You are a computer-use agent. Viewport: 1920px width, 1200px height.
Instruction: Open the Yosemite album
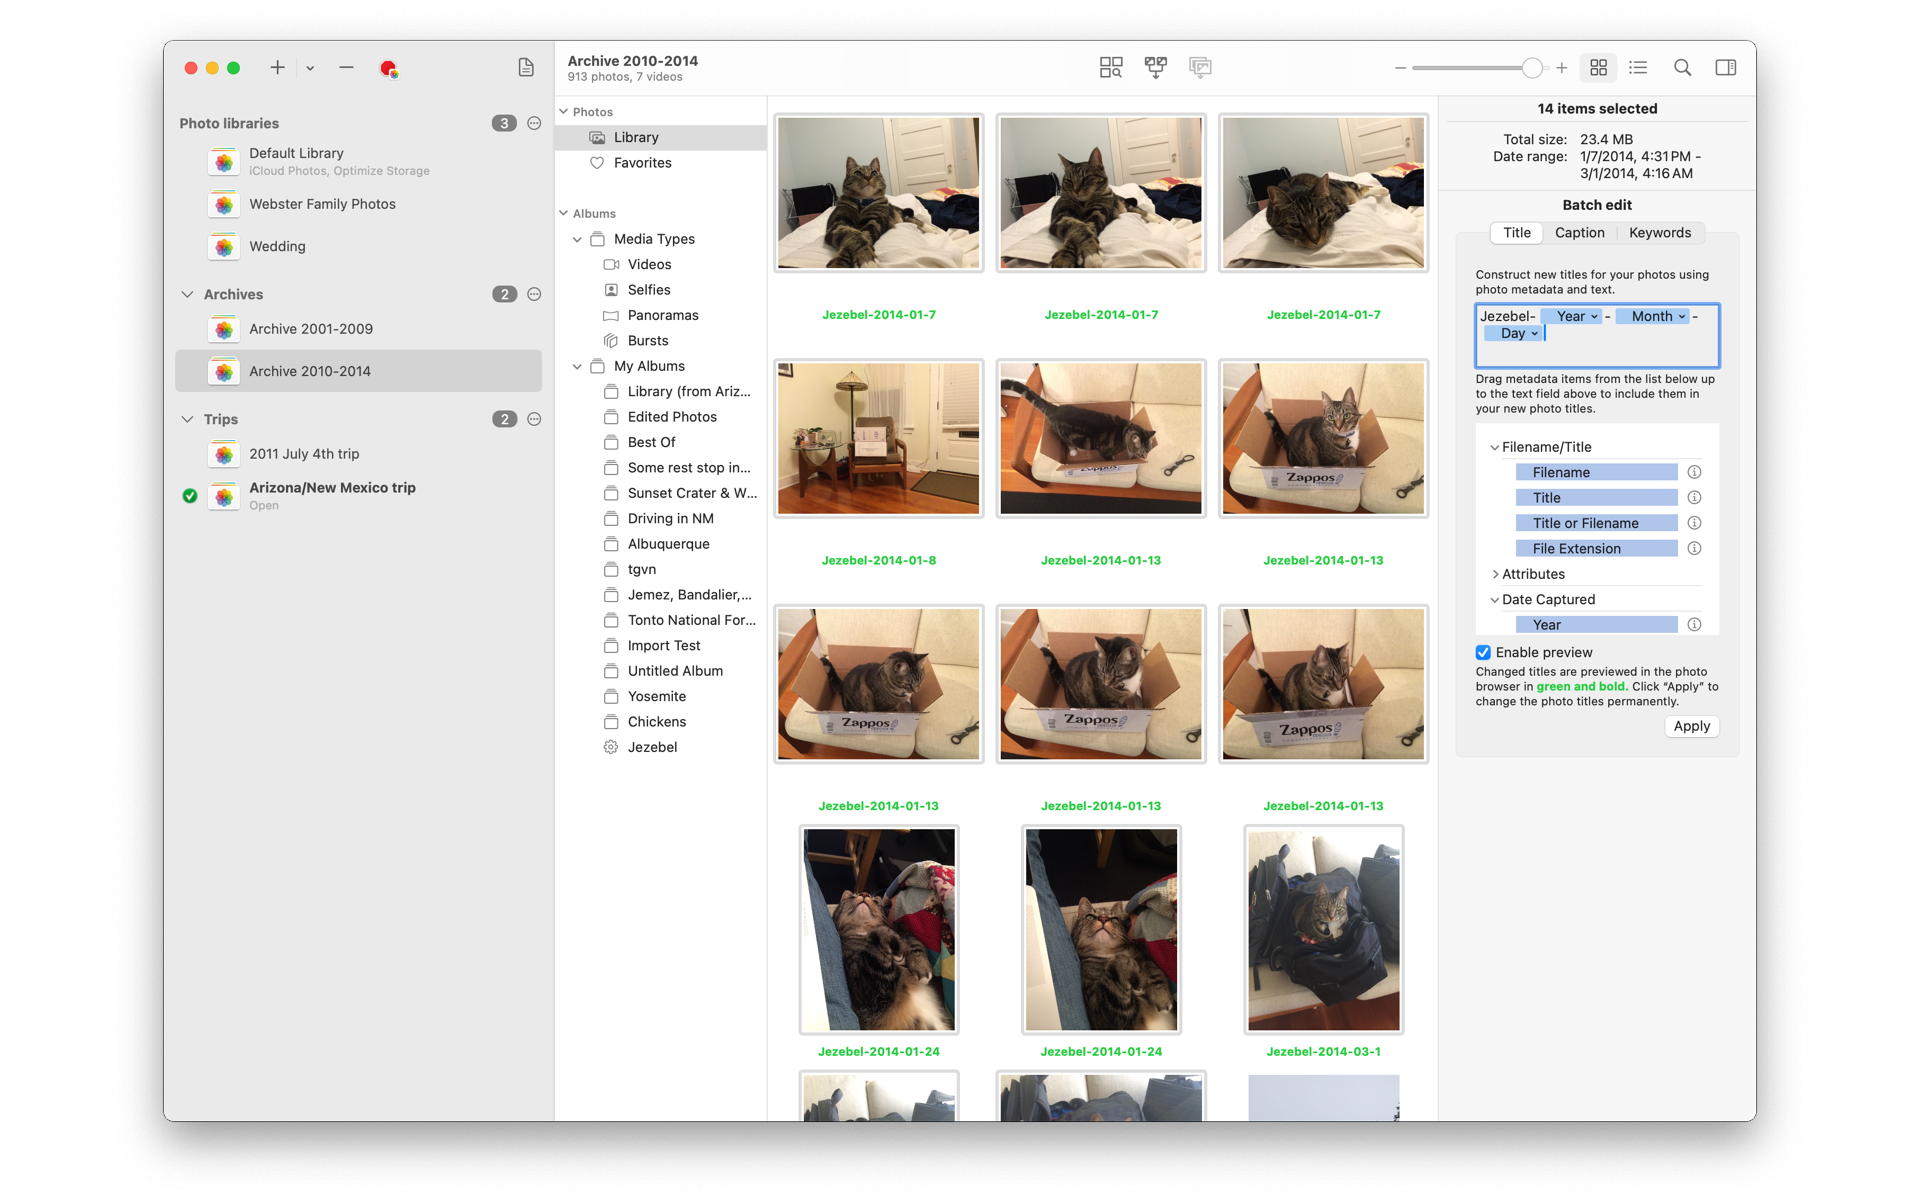(x=661, y=696)
